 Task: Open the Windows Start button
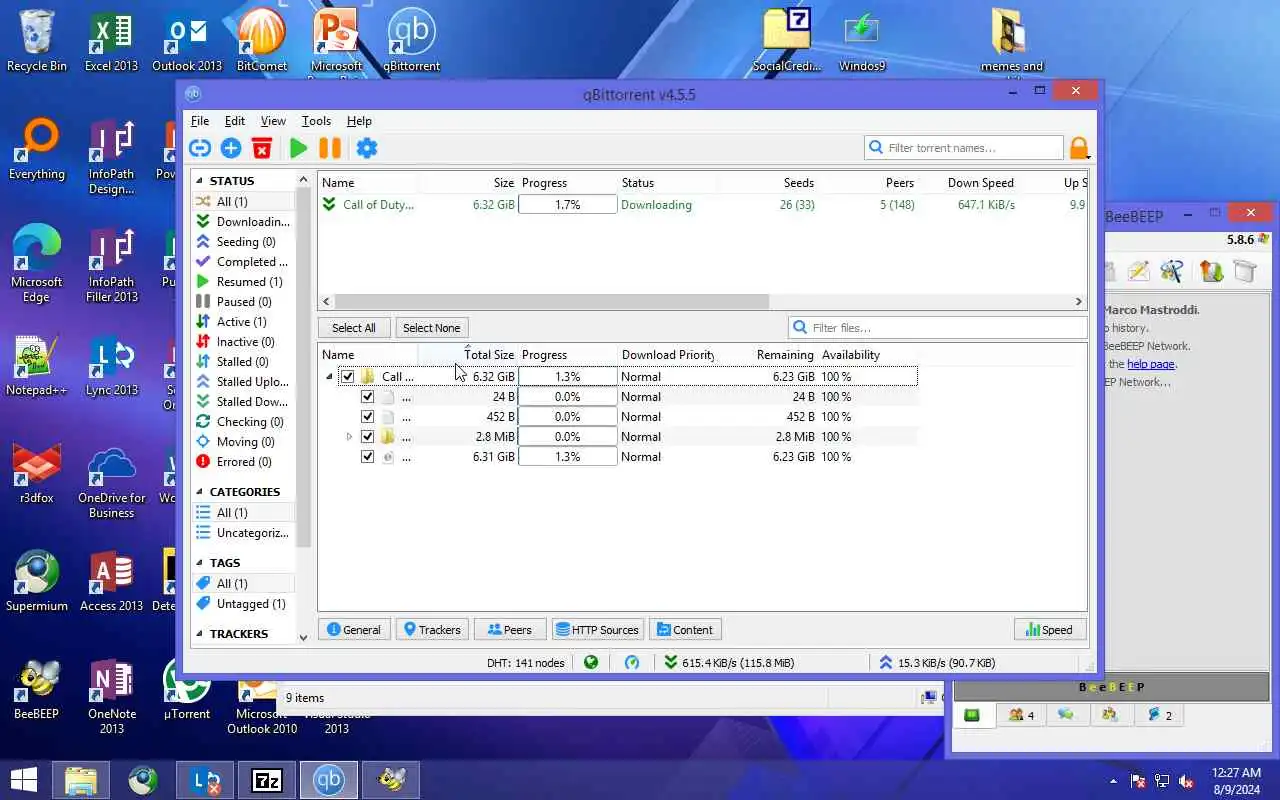[24, 780]
